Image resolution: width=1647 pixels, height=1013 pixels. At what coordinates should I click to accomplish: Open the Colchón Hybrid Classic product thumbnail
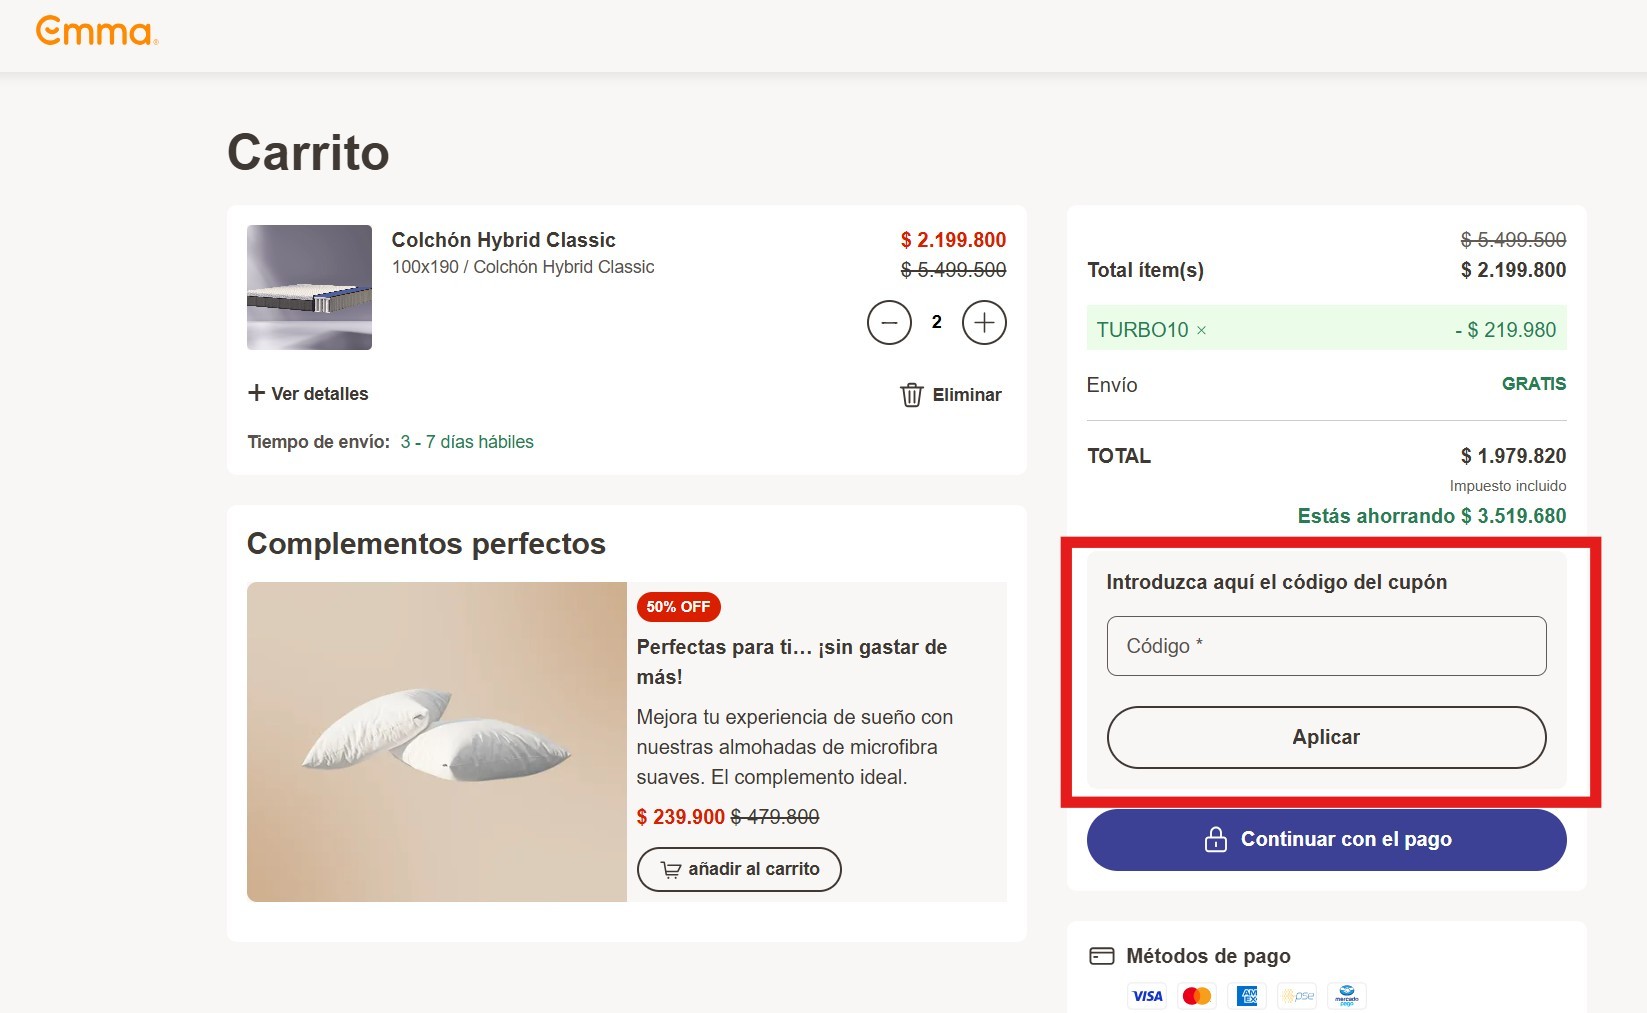309,287
